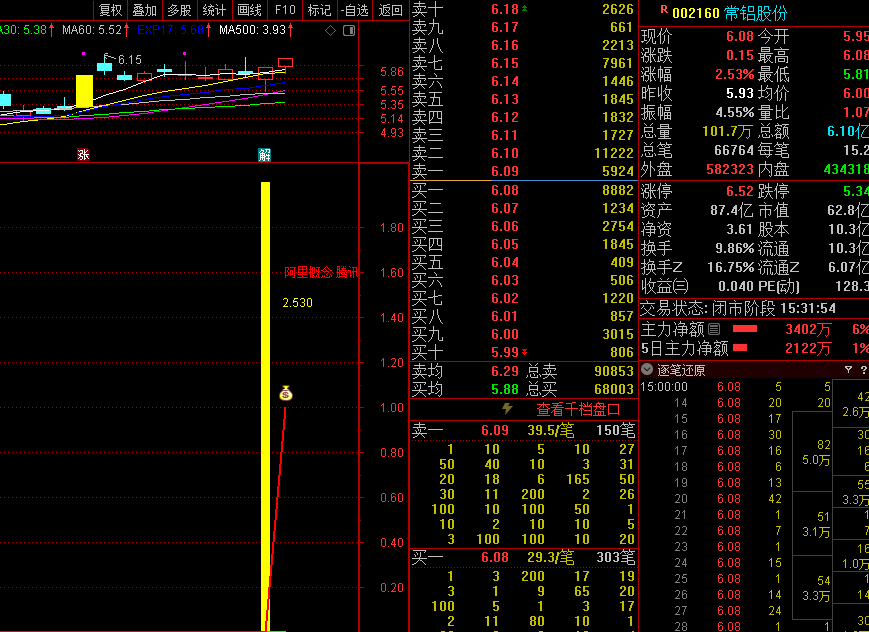This screenshot has height=632, width=869.
Task: Click the red down arrow beside 买十 price
Action: pyautogui.click(x=526, y=352)
